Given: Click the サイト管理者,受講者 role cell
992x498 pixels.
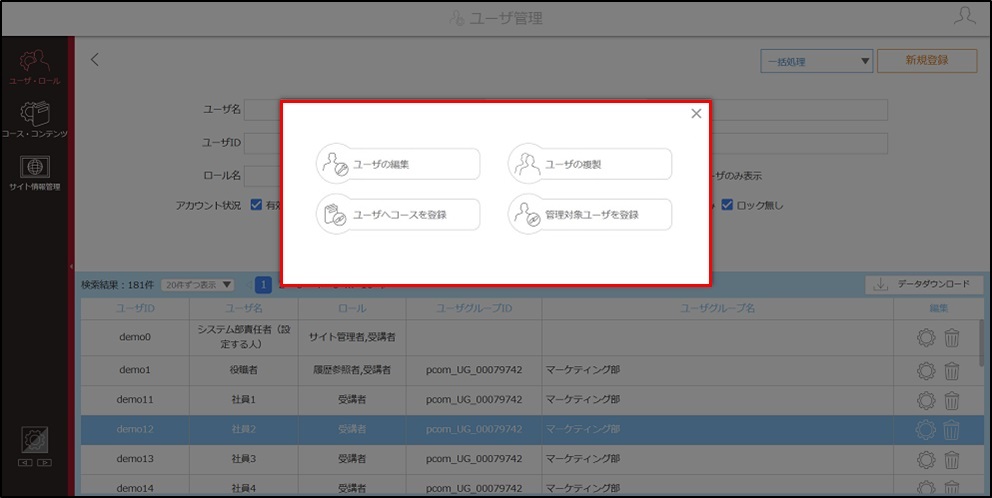Looking at the screenshot, I should [352, 337].
